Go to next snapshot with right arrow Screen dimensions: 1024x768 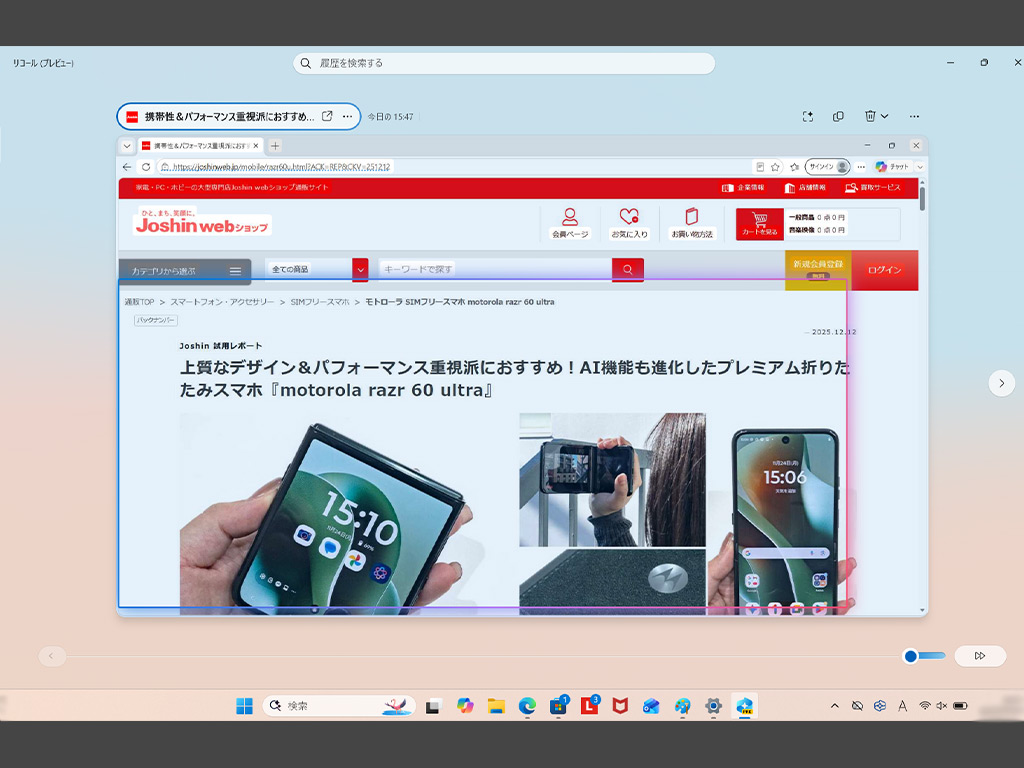[x=1002, y=383]
